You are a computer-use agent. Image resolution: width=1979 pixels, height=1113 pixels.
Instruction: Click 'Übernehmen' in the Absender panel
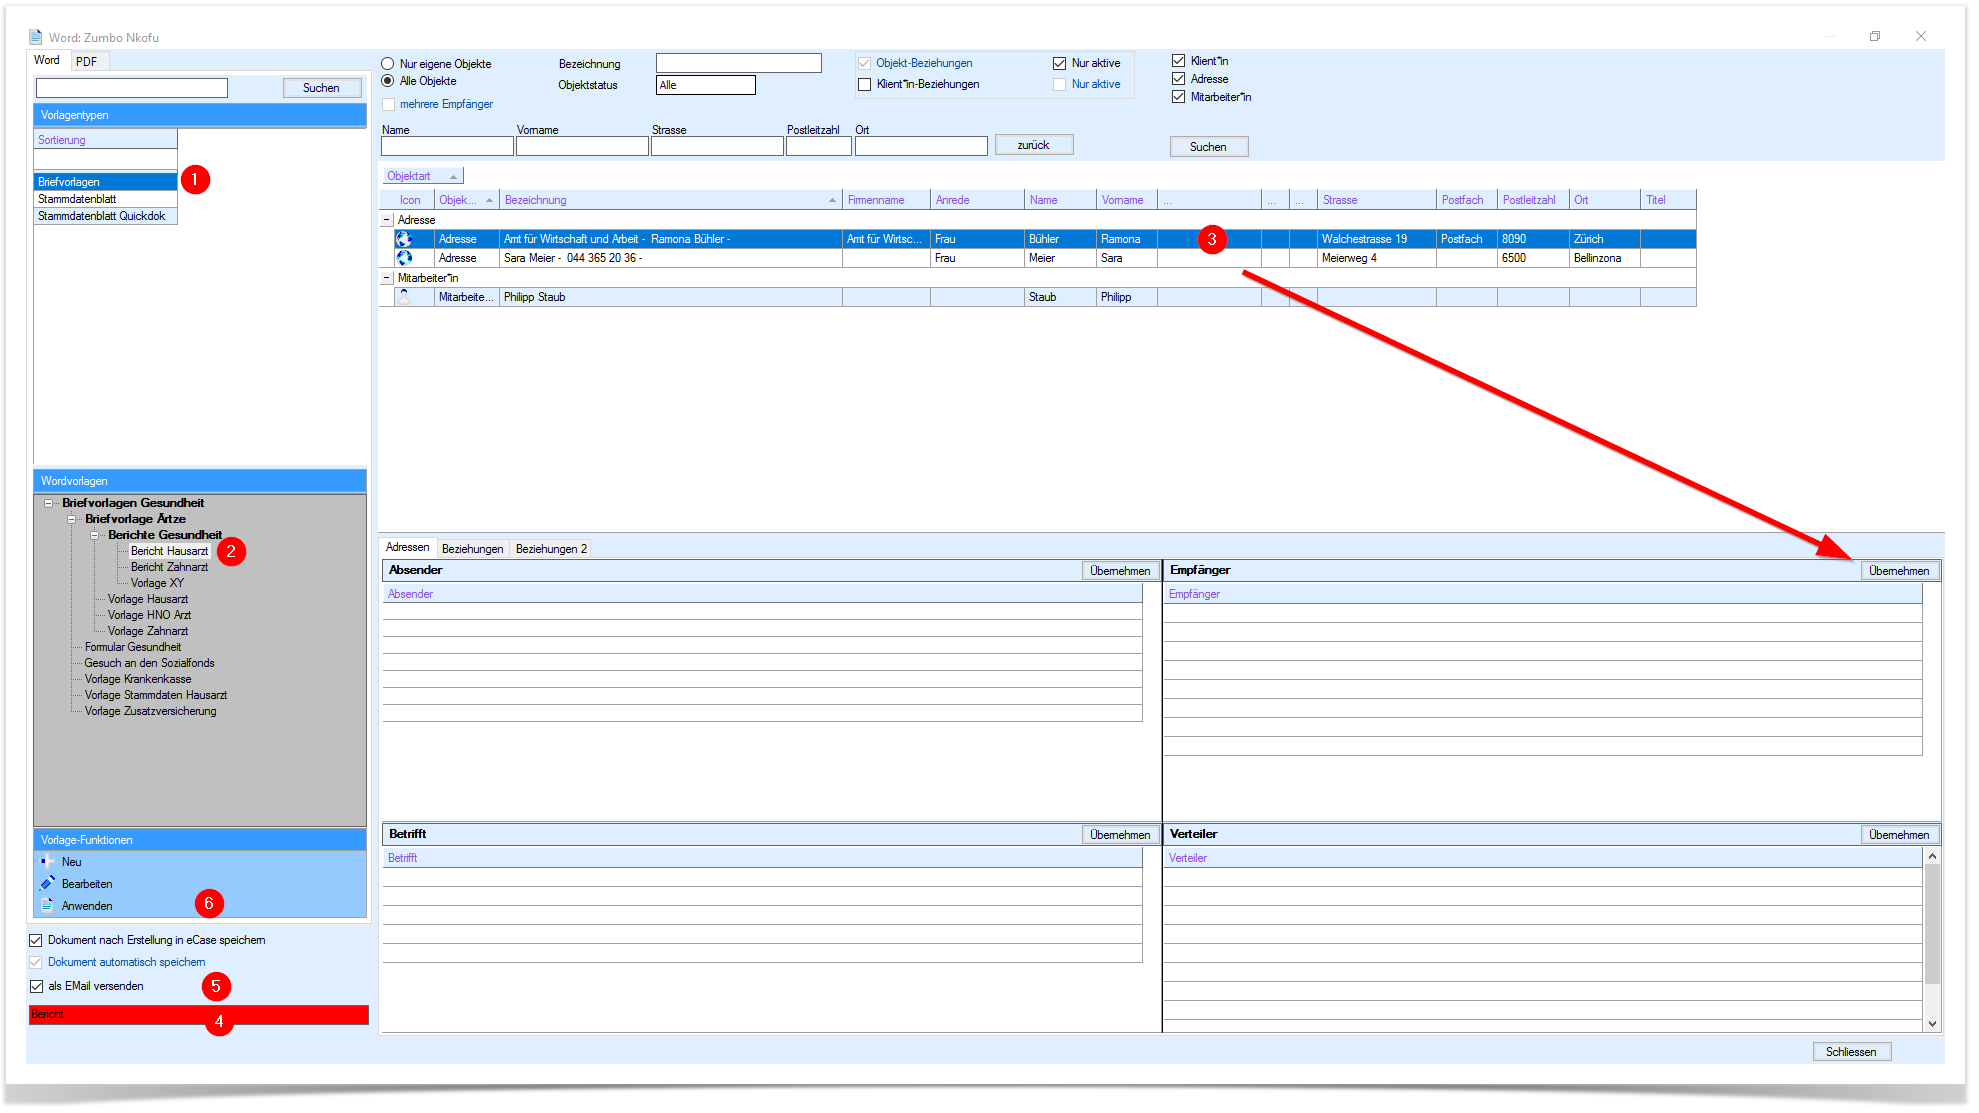(1120, 571)
